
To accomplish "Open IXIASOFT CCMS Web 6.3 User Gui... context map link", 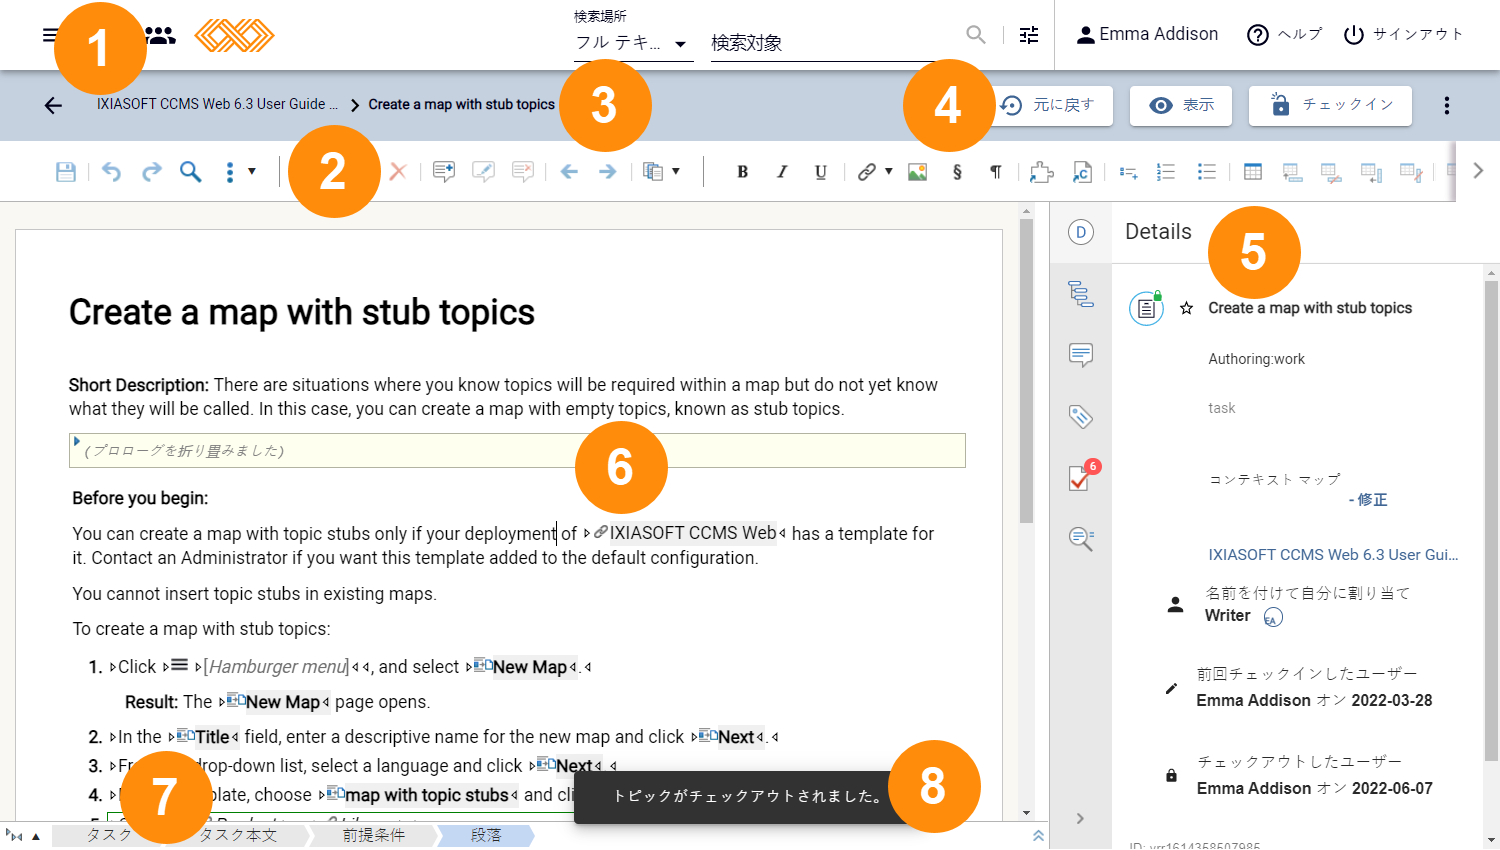I will (1333, 555).
